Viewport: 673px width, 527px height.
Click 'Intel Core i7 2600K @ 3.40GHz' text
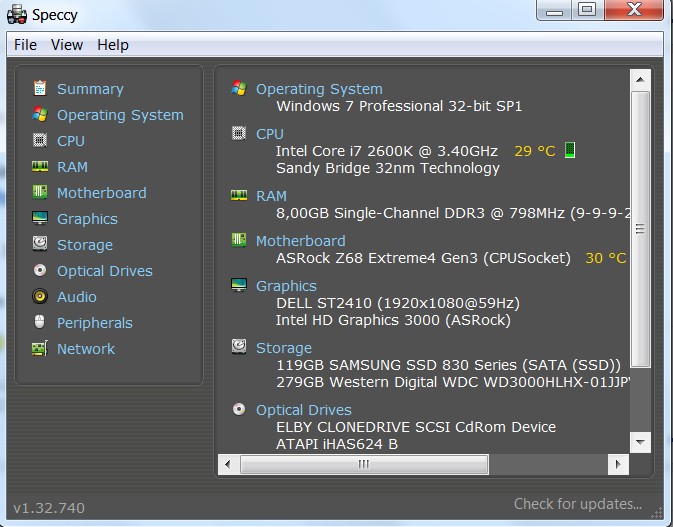pos(387,151)
